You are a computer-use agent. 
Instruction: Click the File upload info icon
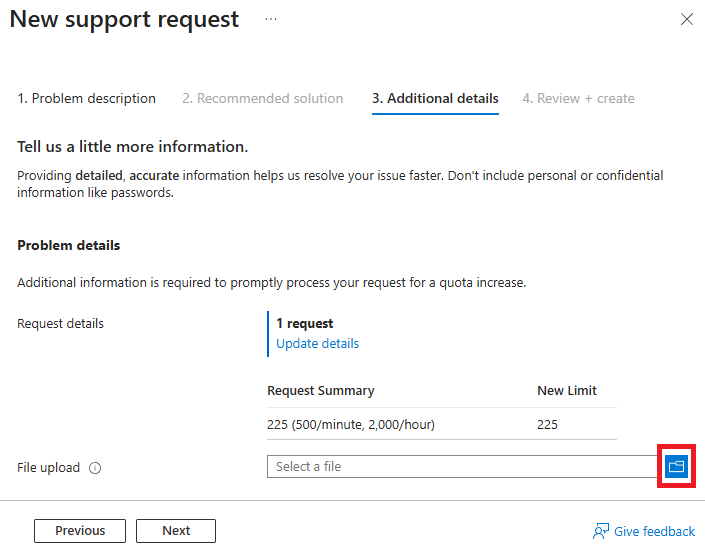95,468
